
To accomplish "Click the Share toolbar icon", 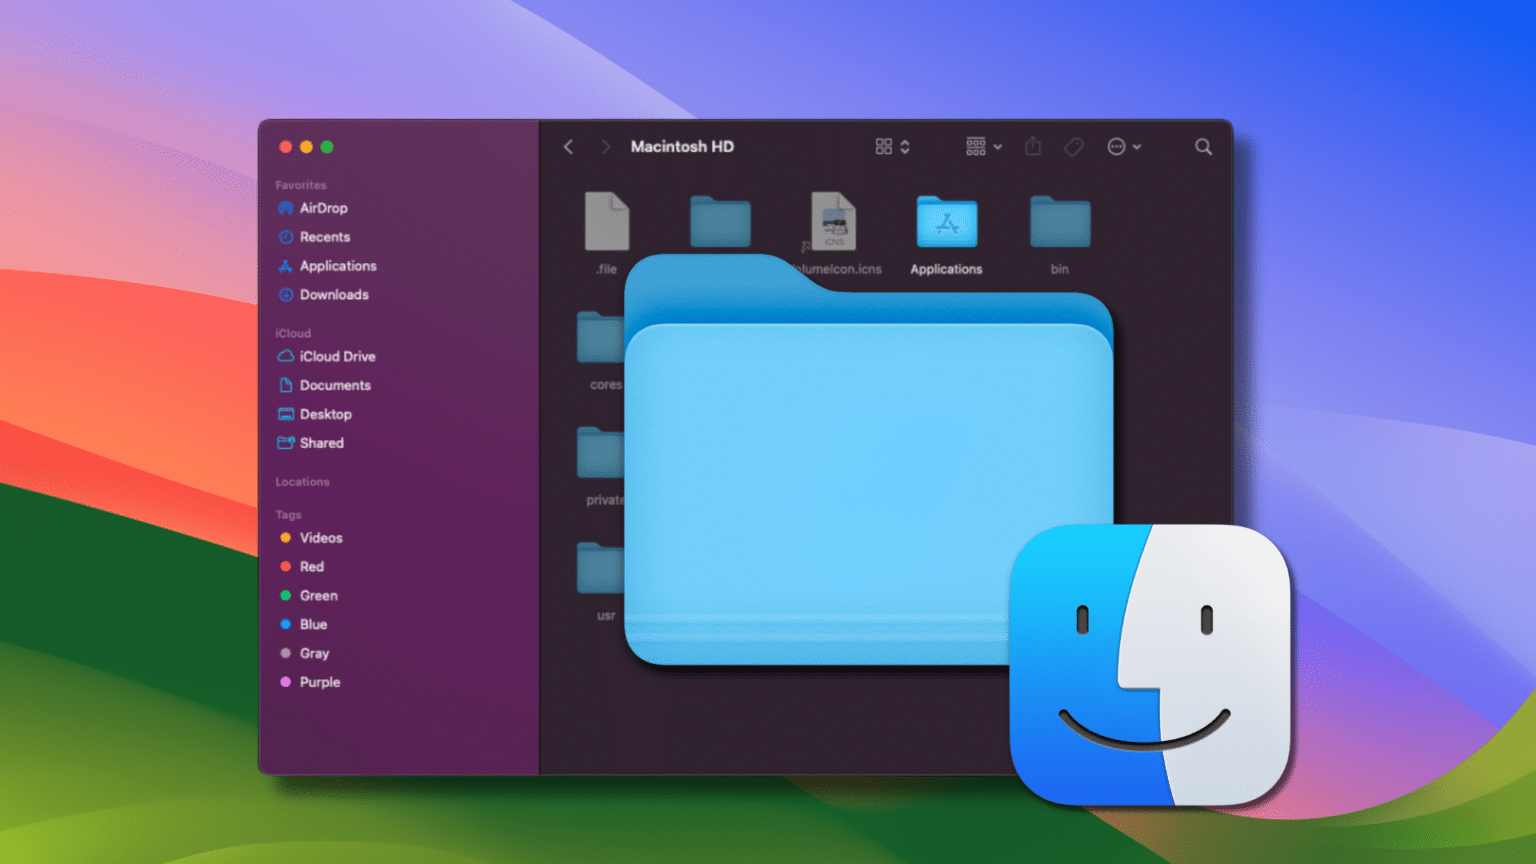I will (1033, 147).
